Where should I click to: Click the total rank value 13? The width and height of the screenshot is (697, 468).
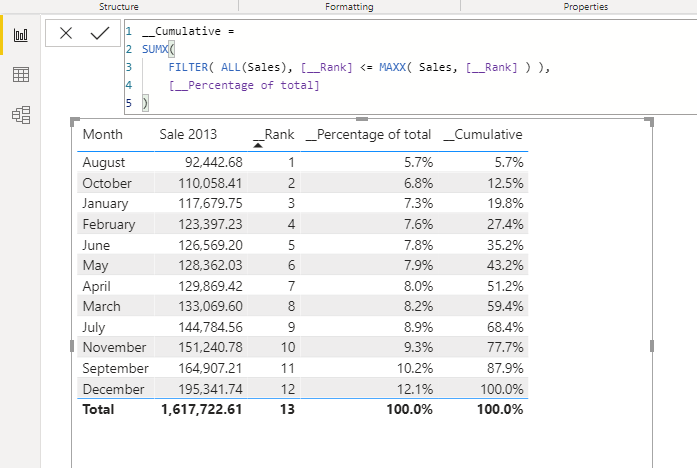click(287, 409)
